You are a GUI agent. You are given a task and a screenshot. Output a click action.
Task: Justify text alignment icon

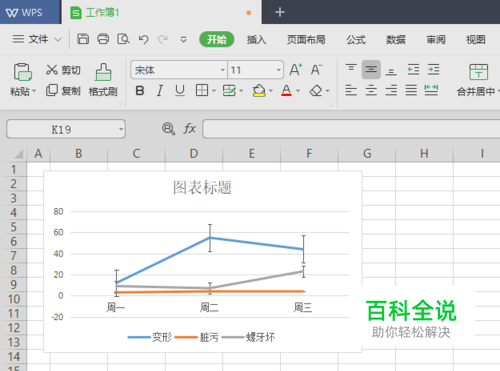tap(411, 90)
